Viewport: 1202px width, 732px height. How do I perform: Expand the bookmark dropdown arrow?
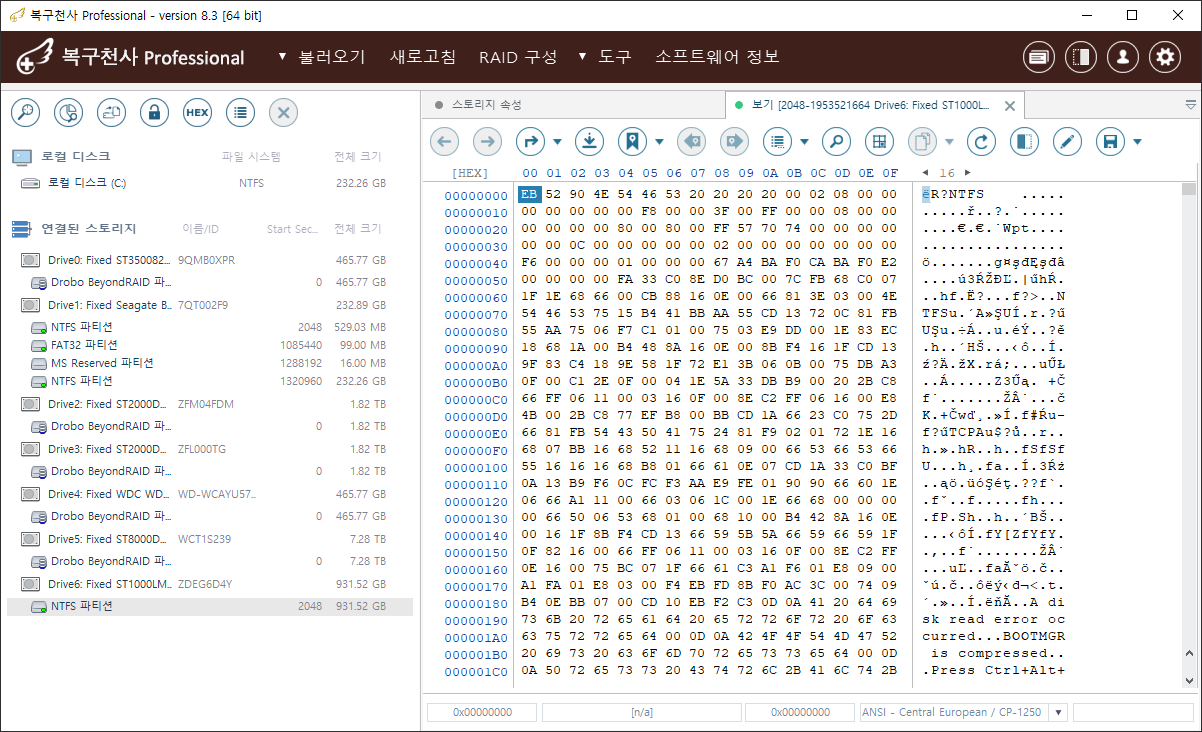pos(659,142)
